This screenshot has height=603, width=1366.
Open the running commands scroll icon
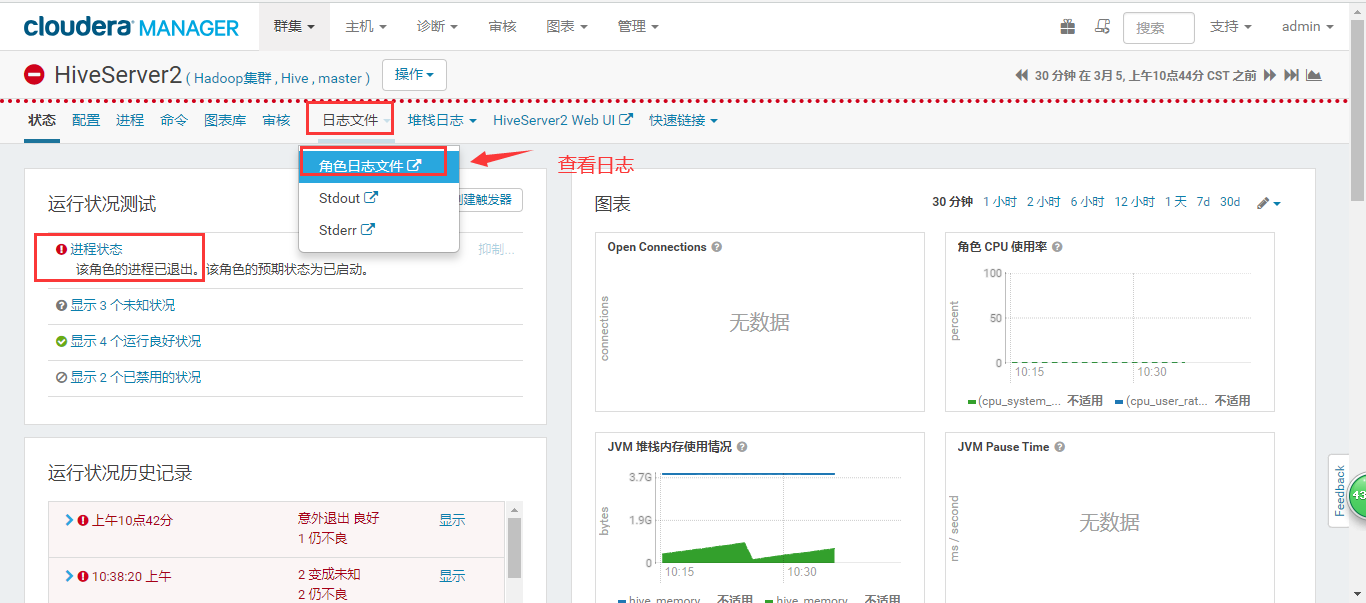pyautogui.click(x=1102, y=27)
